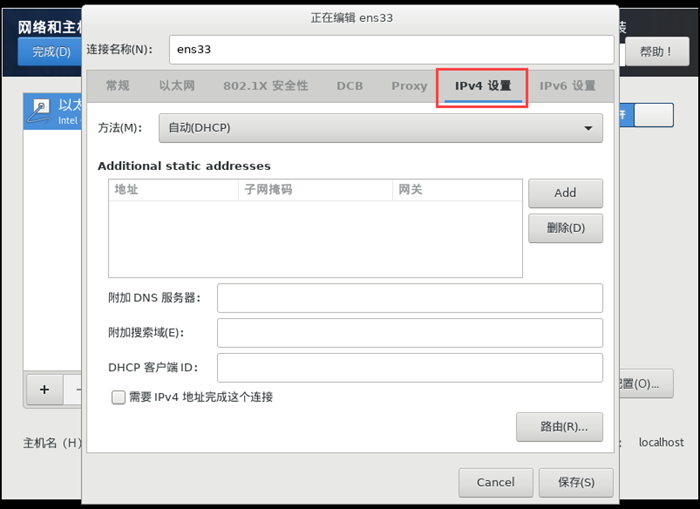Click the plus button to add device

(44, 389)
